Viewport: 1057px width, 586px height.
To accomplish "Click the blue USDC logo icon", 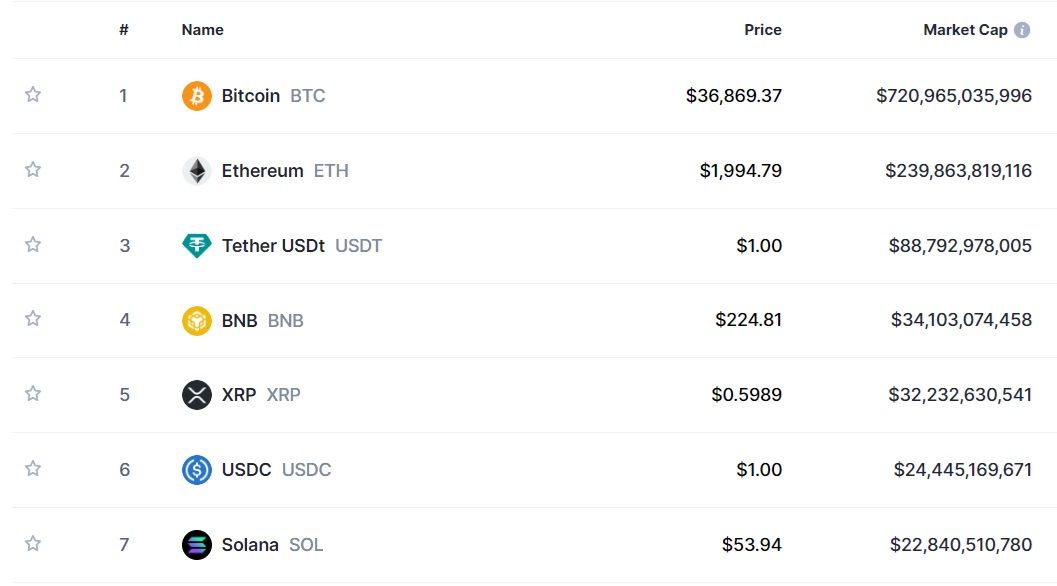I will (x=197, y=470).
